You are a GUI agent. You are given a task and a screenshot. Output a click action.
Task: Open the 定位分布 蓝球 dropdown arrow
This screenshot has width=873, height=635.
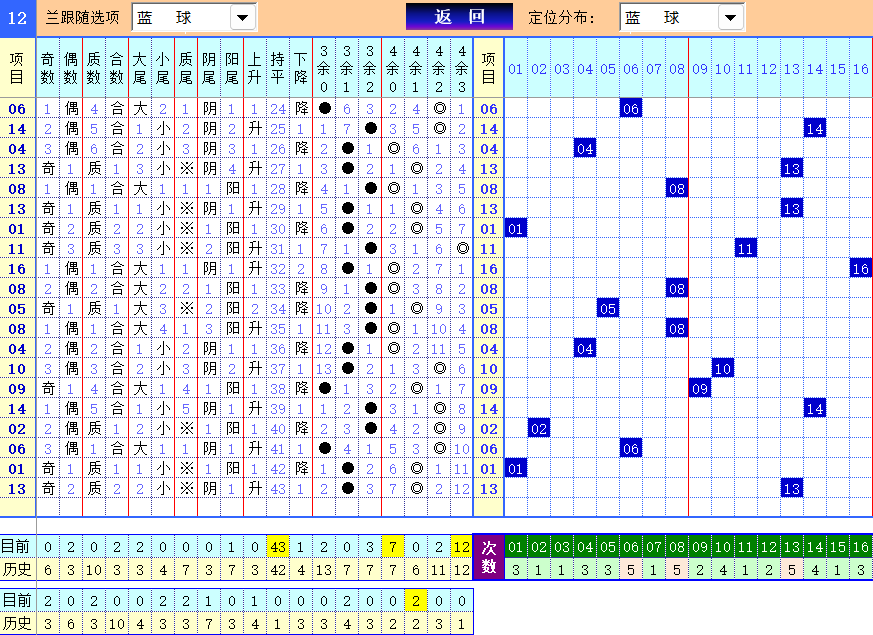[730, 17]
